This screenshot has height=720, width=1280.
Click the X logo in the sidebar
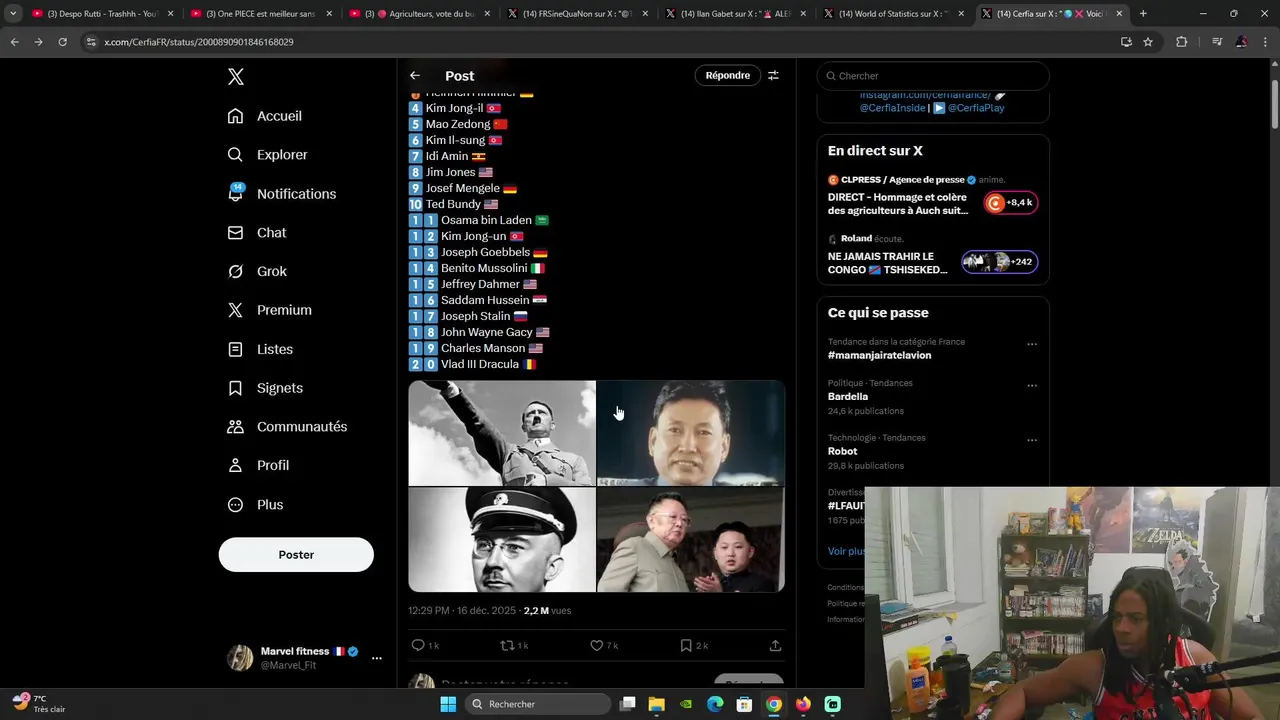point(235,77)
